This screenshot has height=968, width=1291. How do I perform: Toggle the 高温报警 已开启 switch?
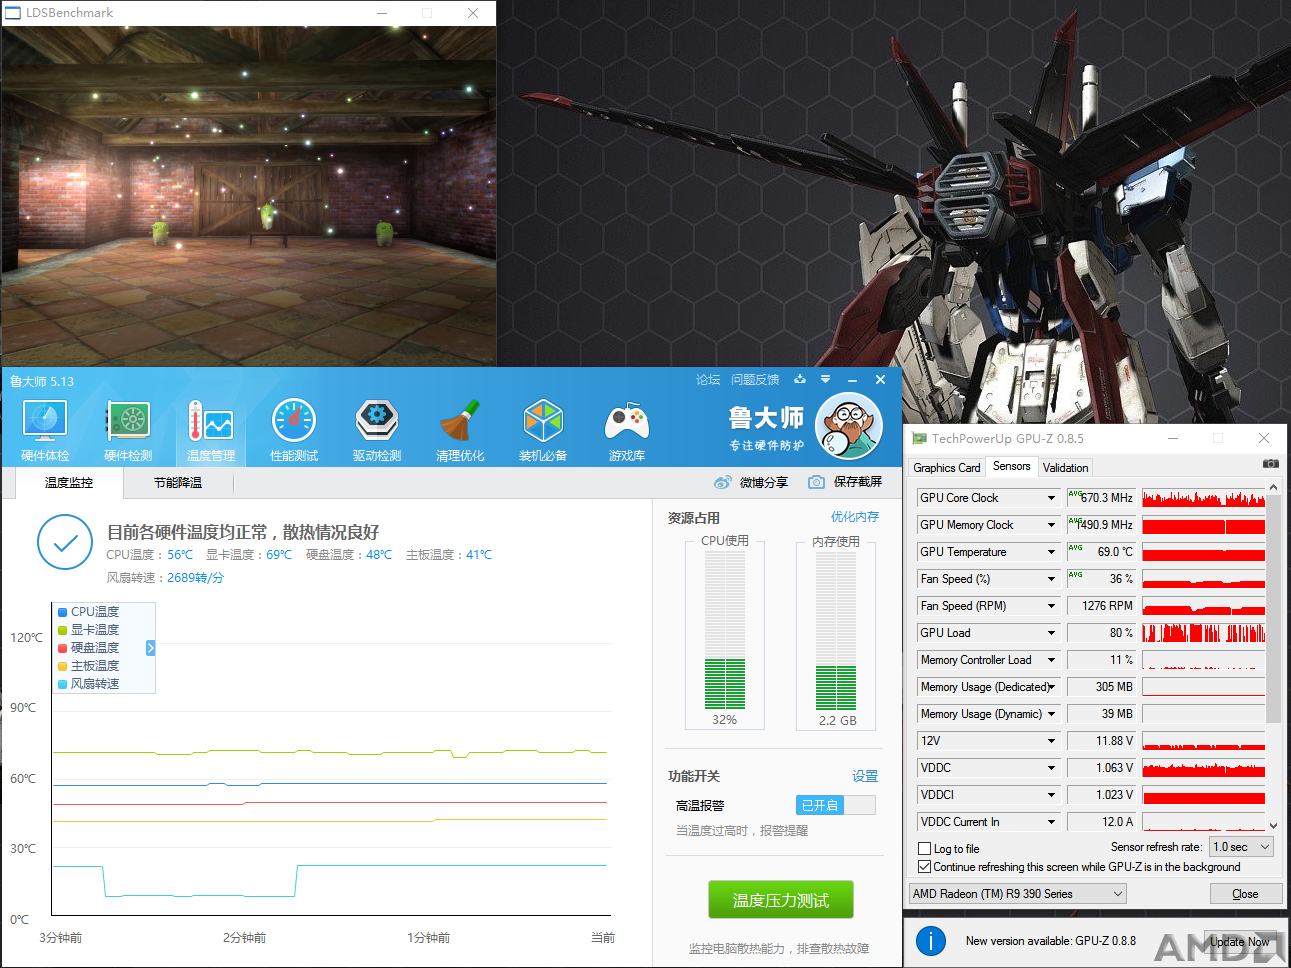[836, 805]
